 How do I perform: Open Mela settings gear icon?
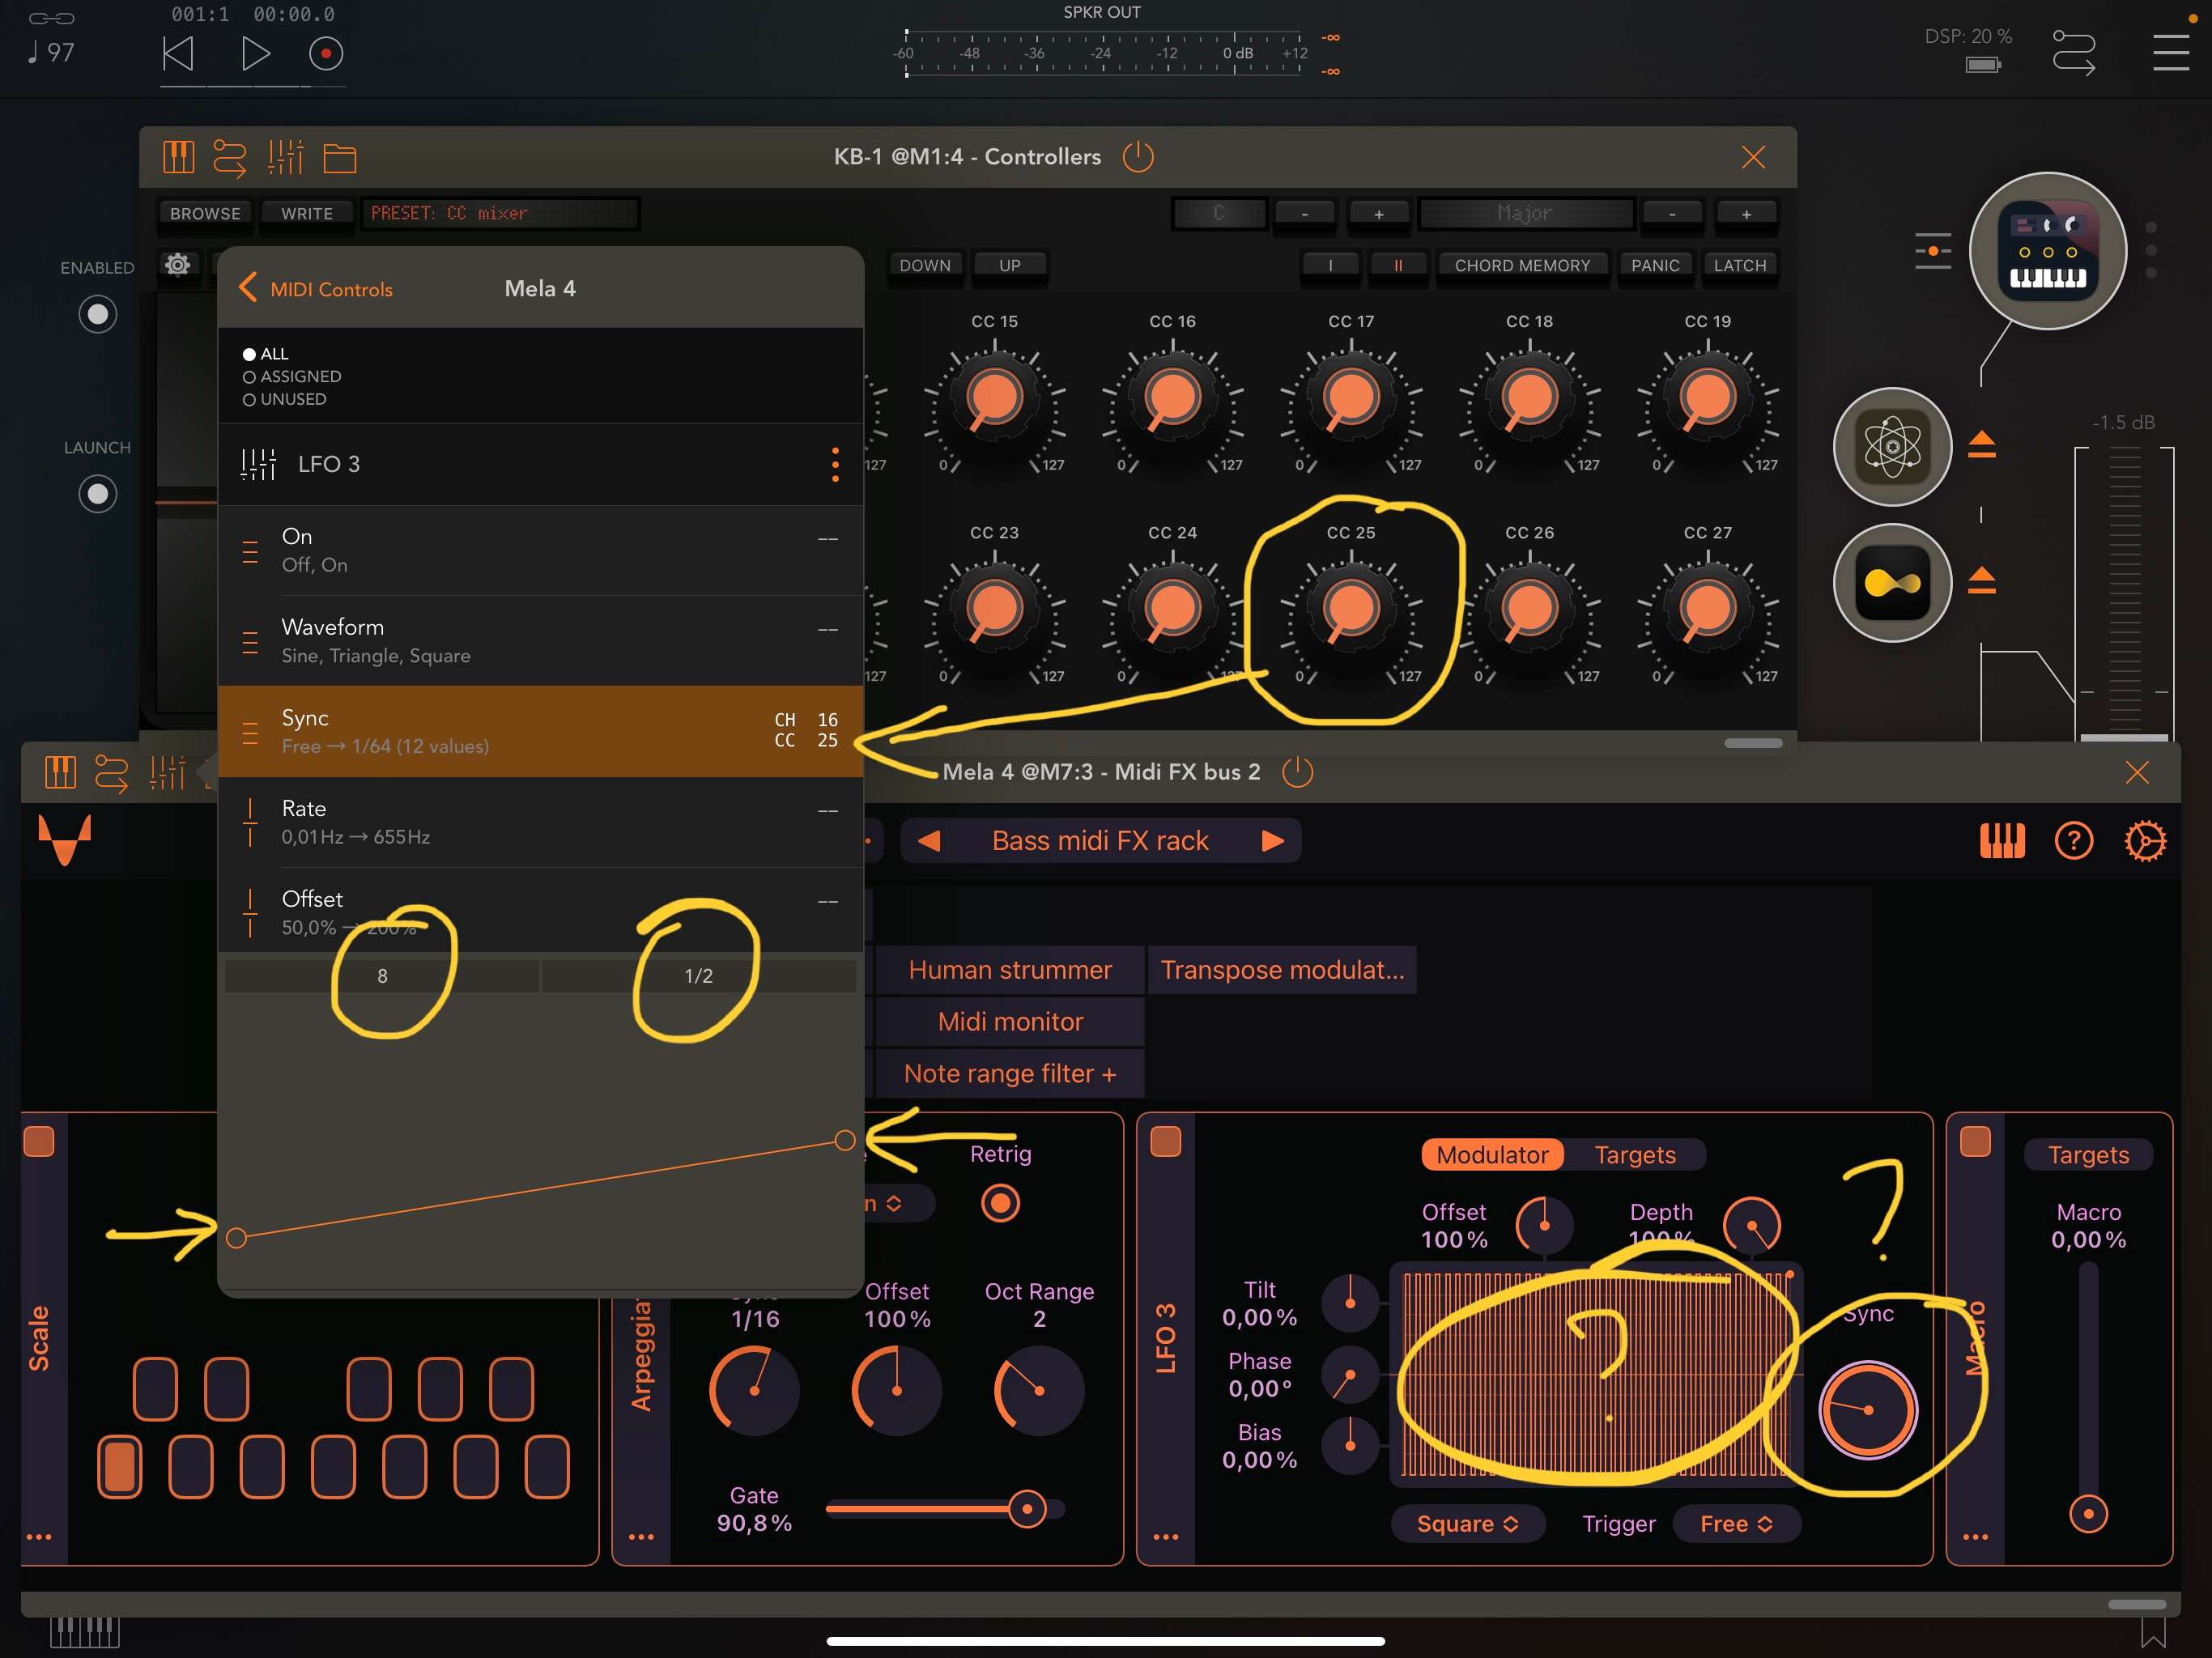(x=2144, y=840)
